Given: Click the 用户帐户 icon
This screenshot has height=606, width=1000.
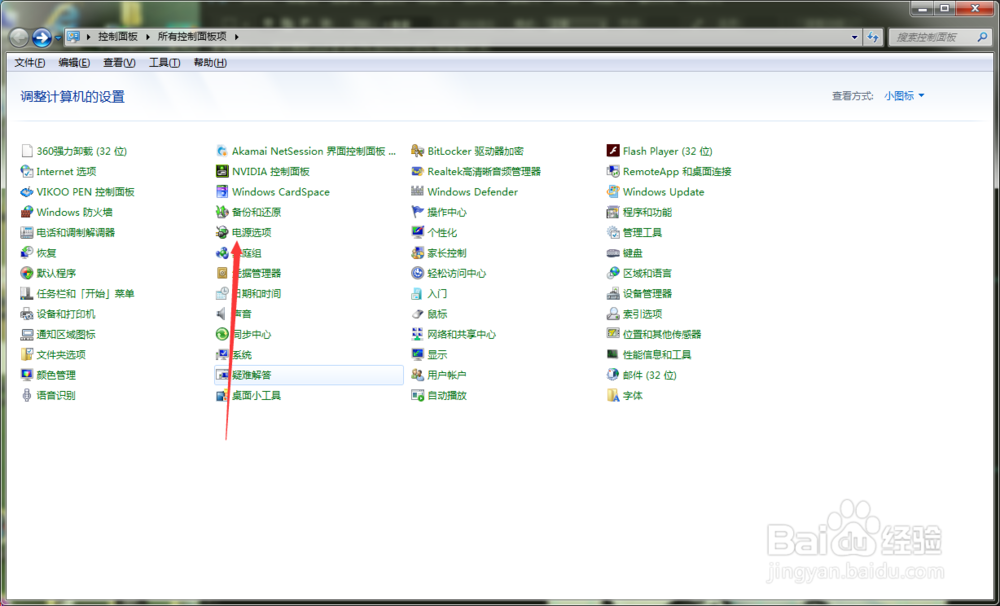Looking at the screenshot, I should (417, 375).
